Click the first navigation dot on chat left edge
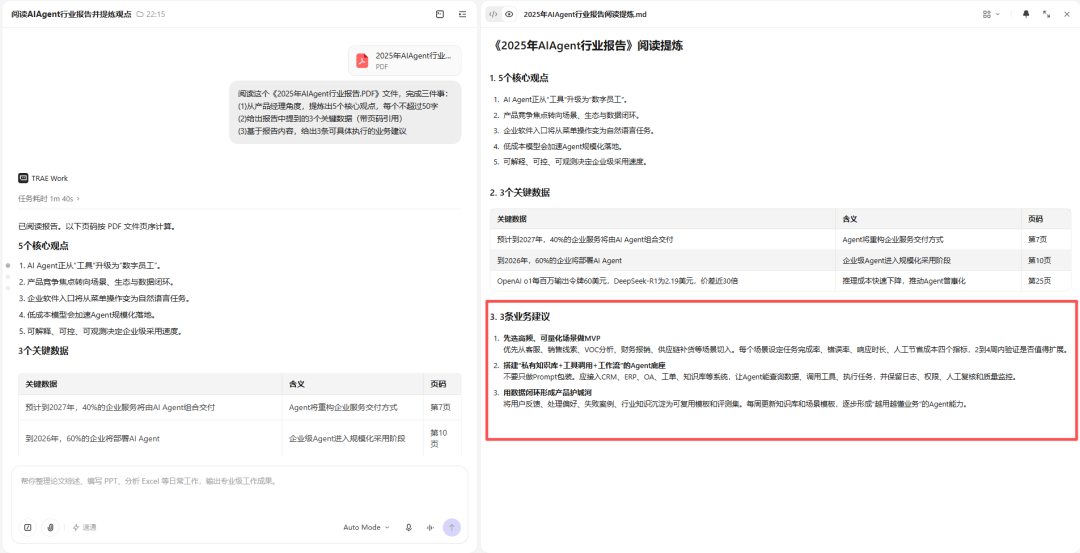The height and width of the screenshot is (553, 1080). tap(8, 265)
